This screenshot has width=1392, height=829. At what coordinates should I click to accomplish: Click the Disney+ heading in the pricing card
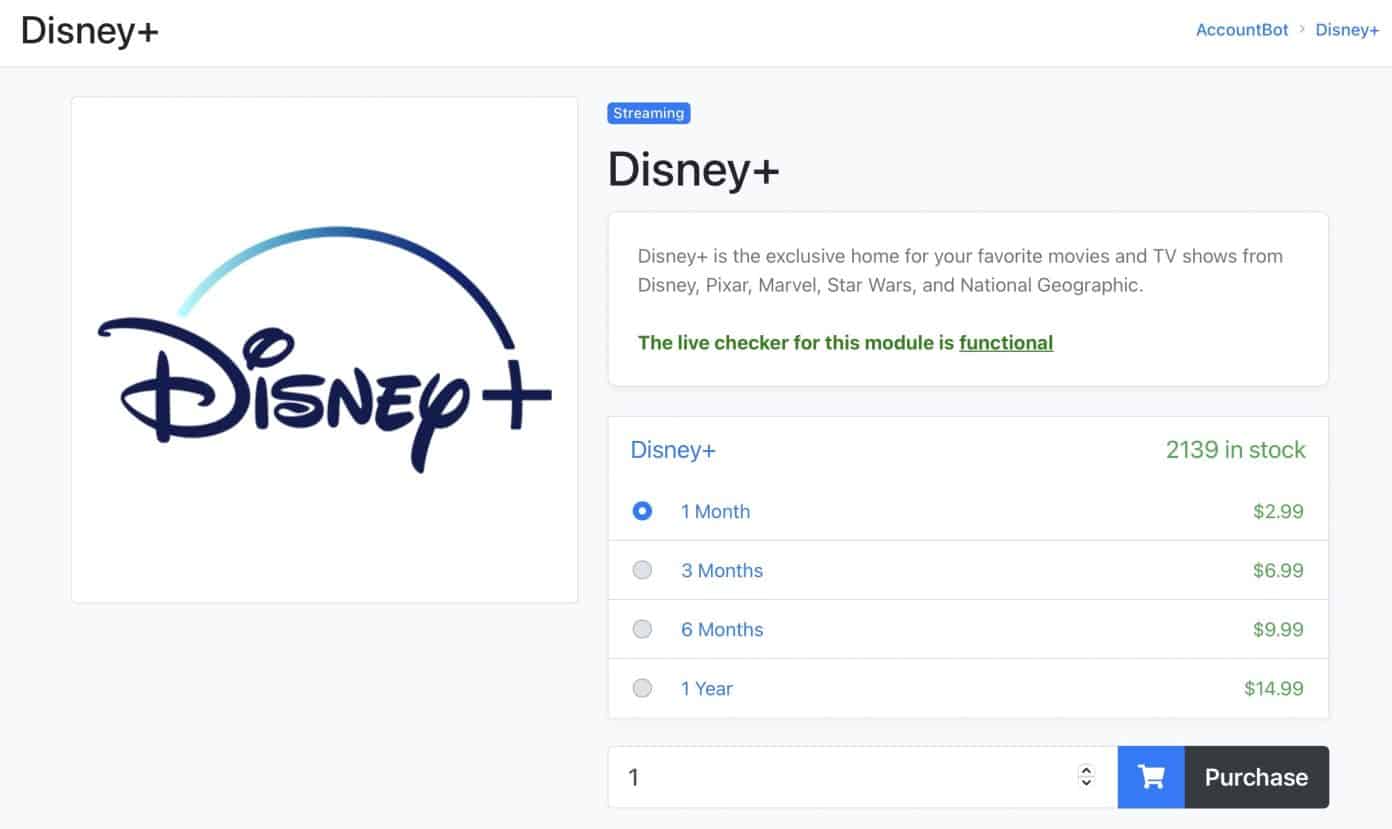pyautogui.click(x=672, y=450)
